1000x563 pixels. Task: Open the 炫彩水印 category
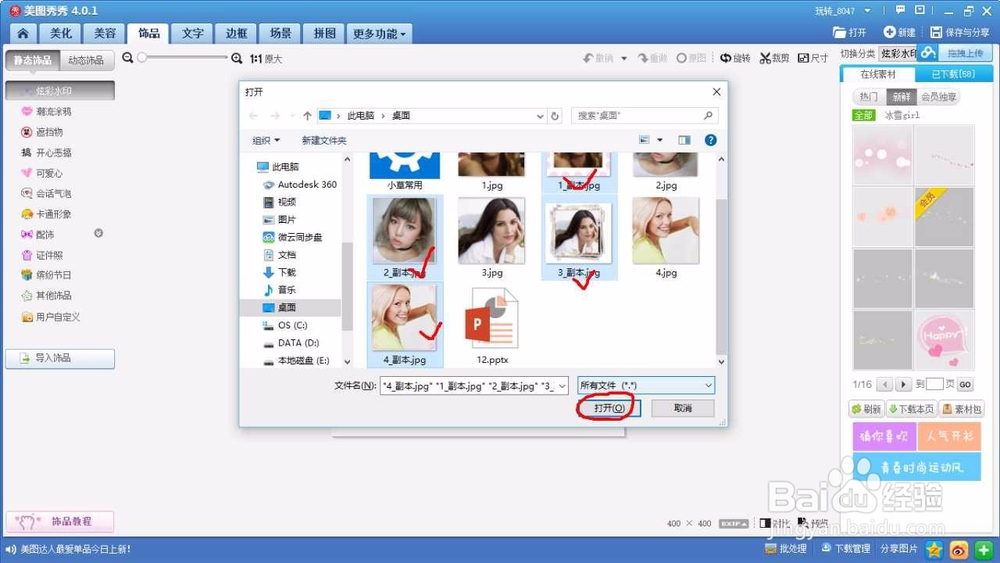click(x=60, y=91)
